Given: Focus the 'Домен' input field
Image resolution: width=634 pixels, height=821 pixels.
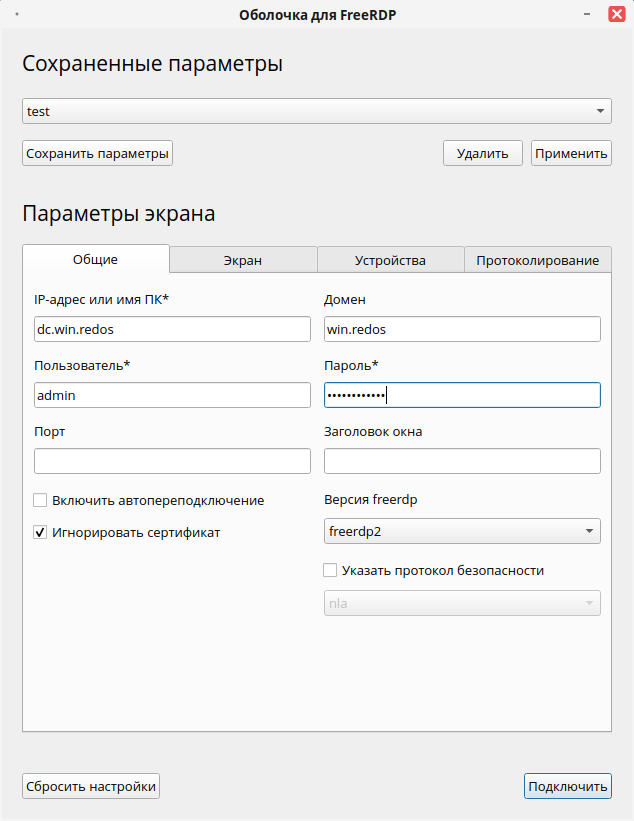Looking at the screenshot, I should [462, 329].
